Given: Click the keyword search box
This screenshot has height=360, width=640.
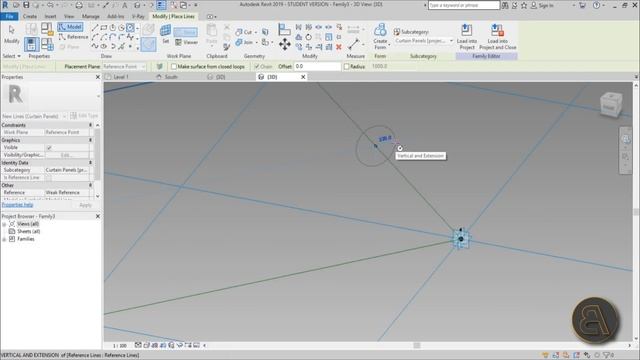Looking at the screenshot, I should 464,5.
